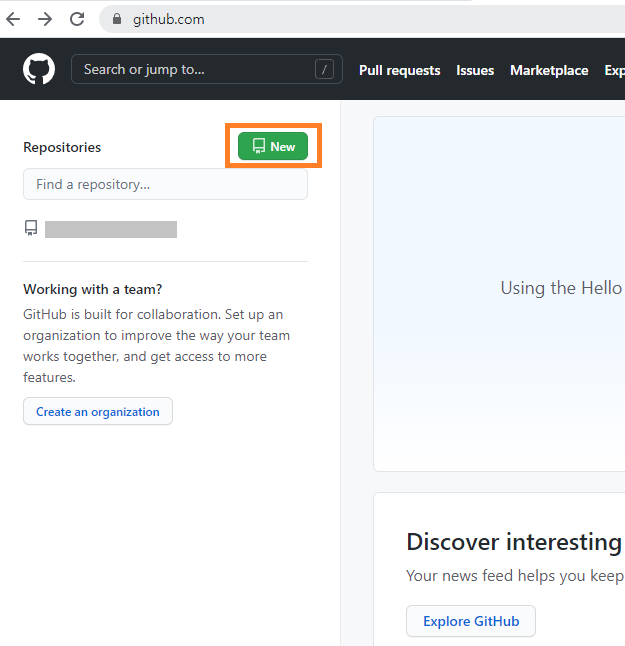Image resolution: width=625 pixels, height=646 pixels.
Task: View site security via the lock icon
Action: click(x=117, y=19)
